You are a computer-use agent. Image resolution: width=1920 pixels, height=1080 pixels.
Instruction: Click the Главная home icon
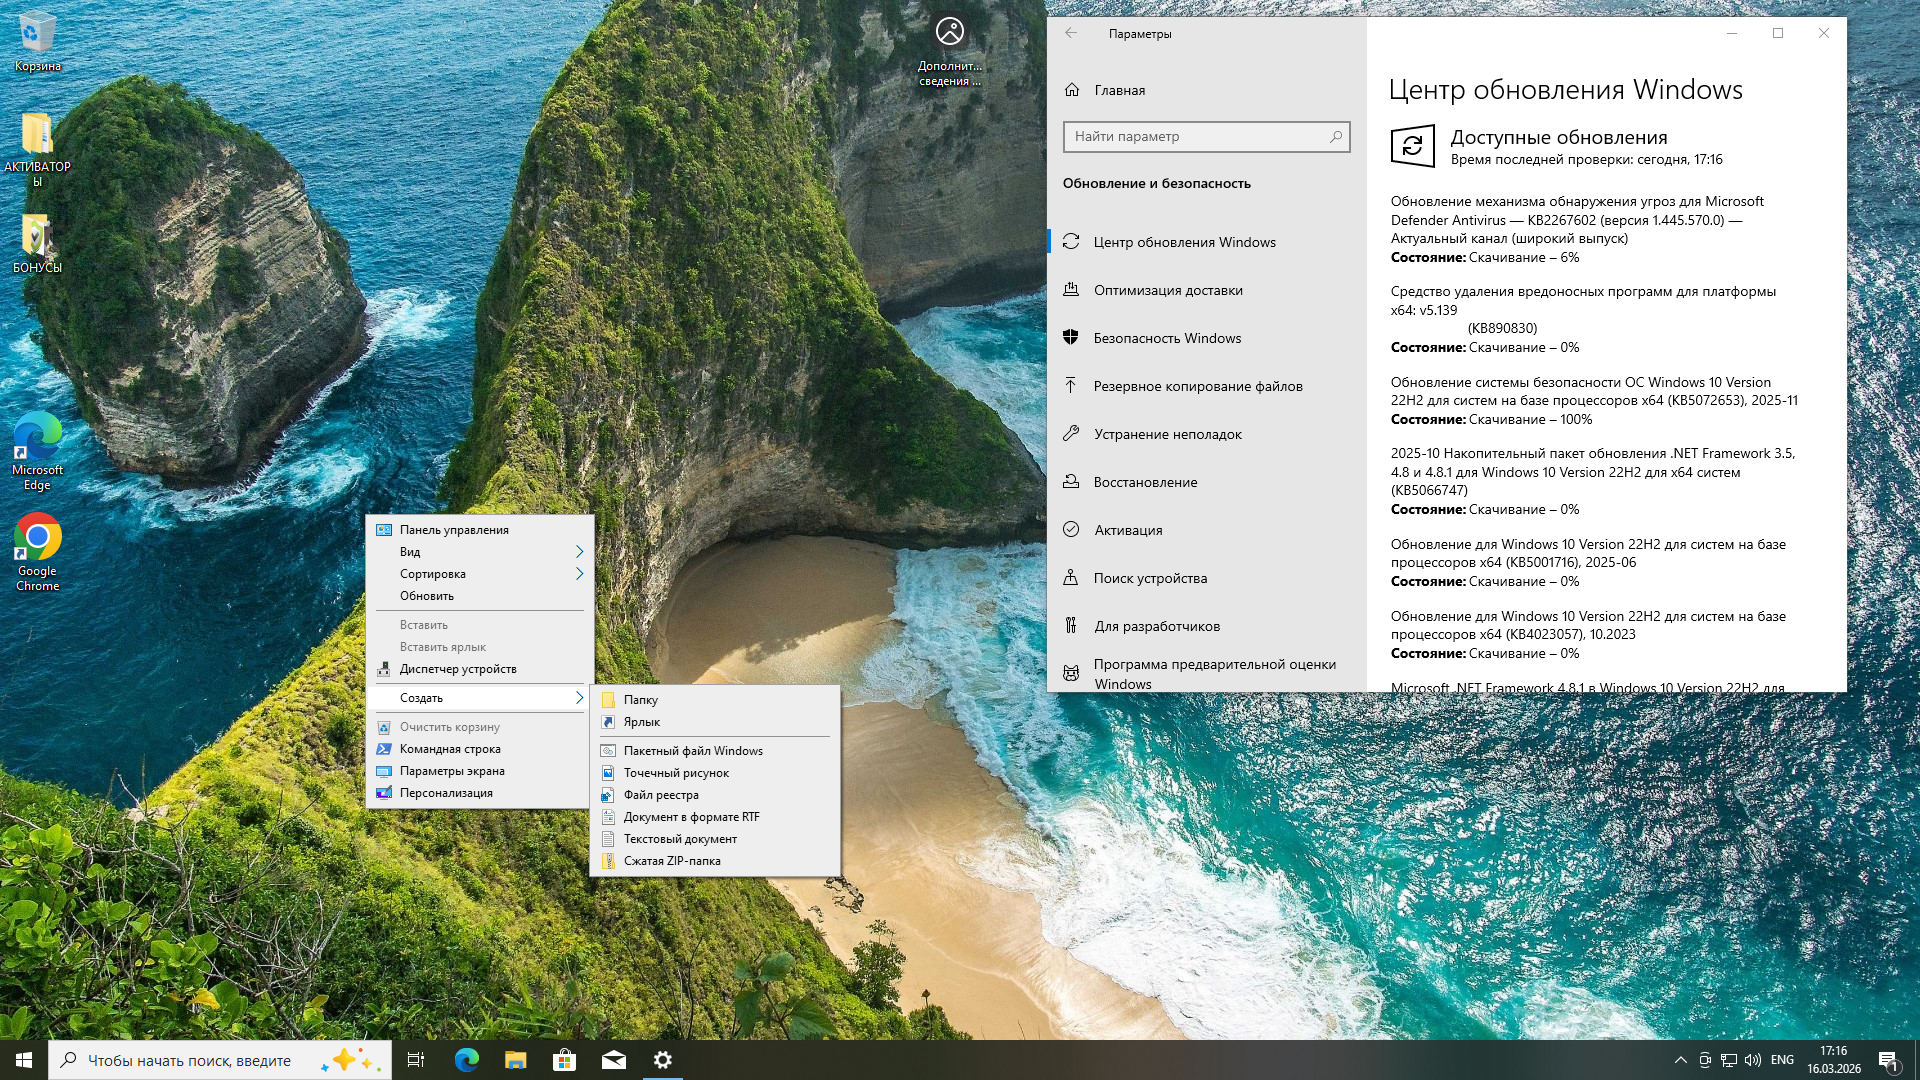click(x=1072, y=90)
